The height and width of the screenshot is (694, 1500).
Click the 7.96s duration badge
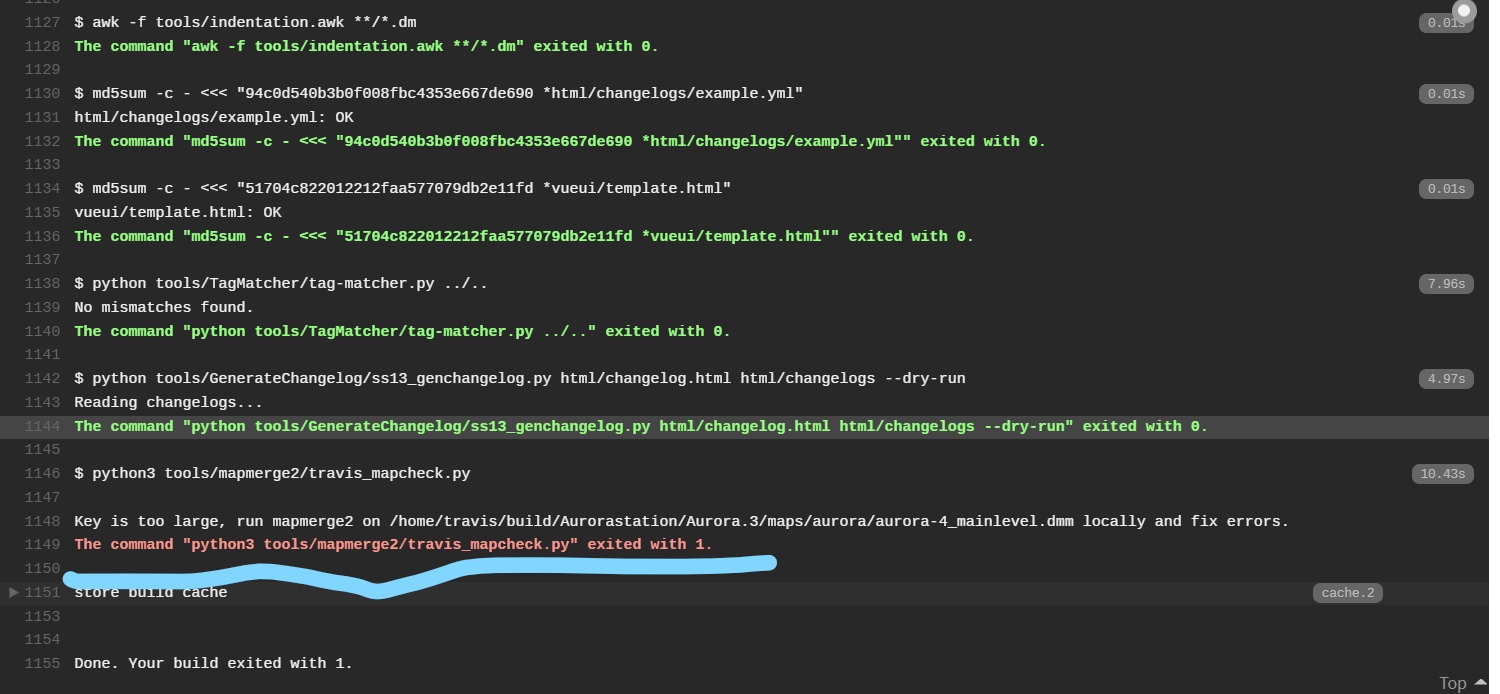tap(1446, 284)
